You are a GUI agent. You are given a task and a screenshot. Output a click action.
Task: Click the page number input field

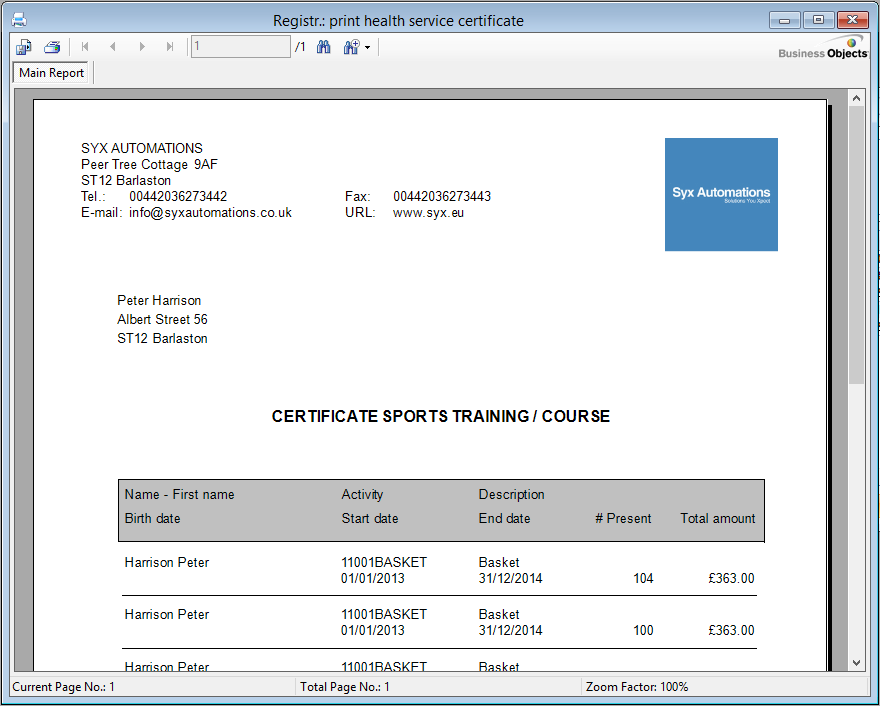coord(240,47)
